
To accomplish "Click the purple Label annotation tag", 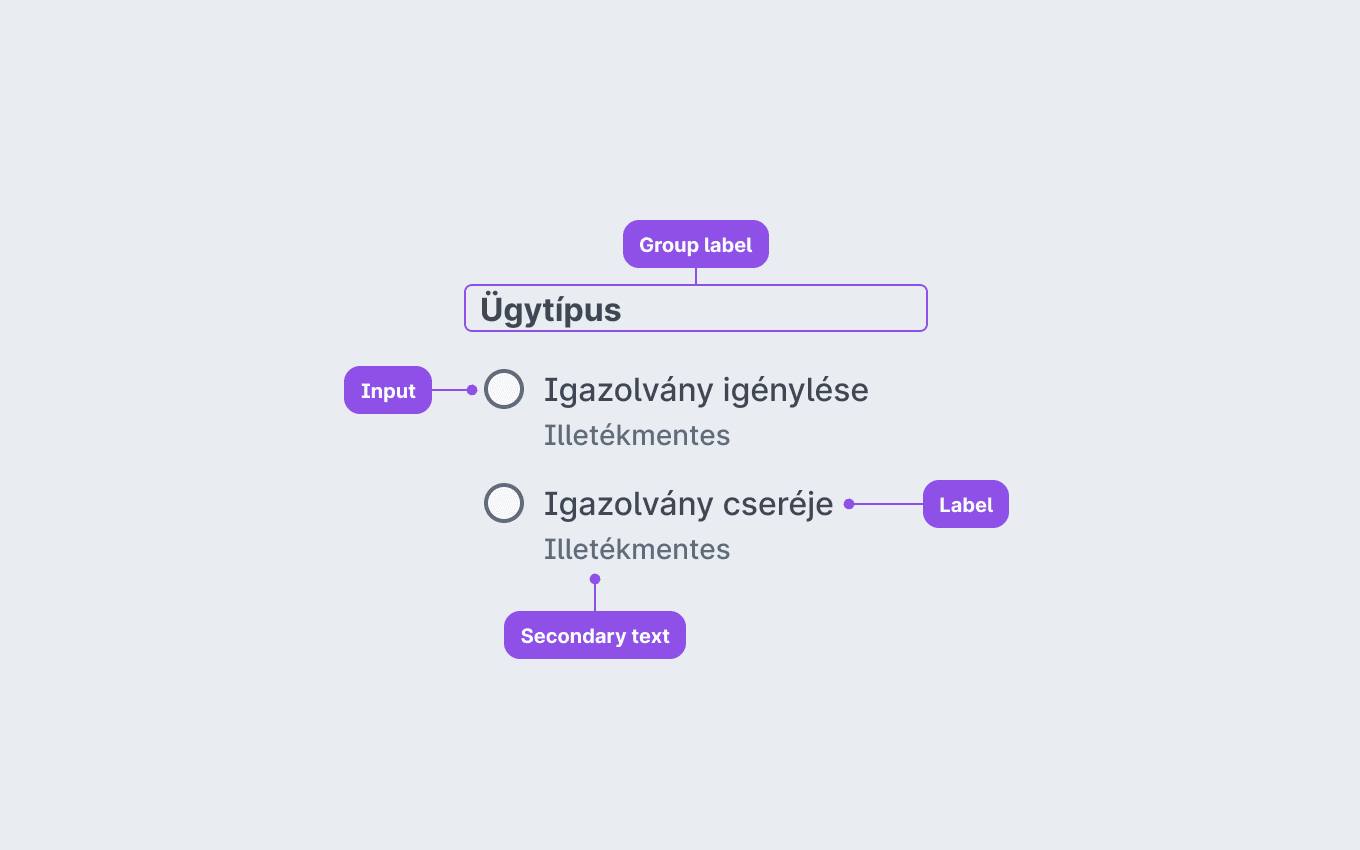I will [x=966, y=504].
